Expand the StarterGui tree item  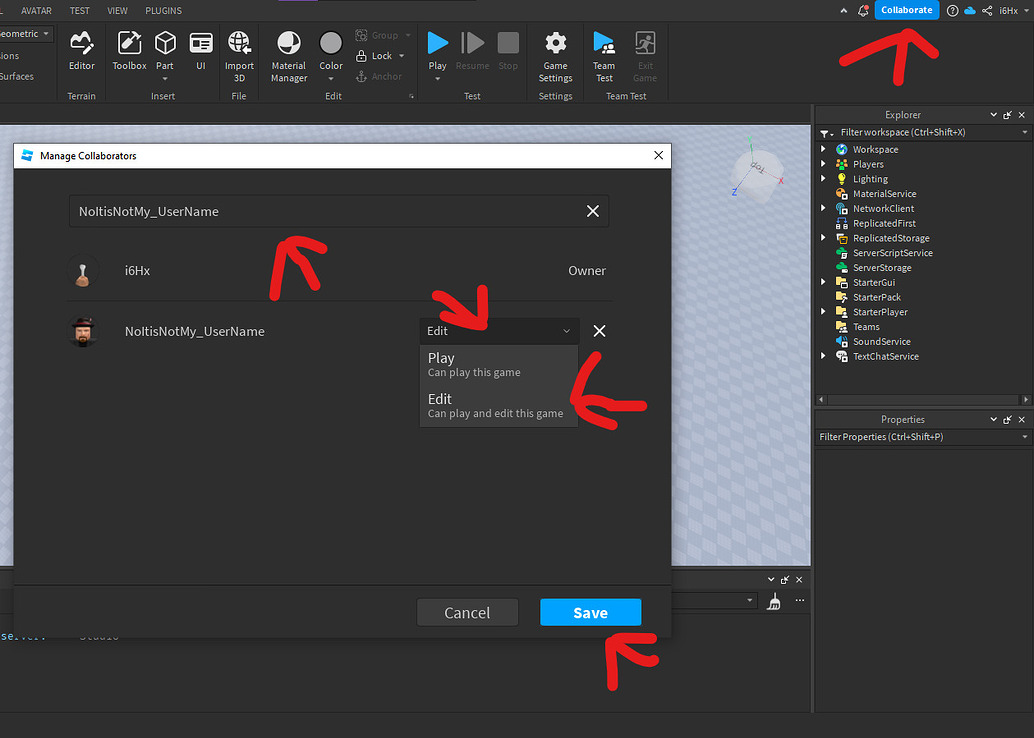(823, 282)
